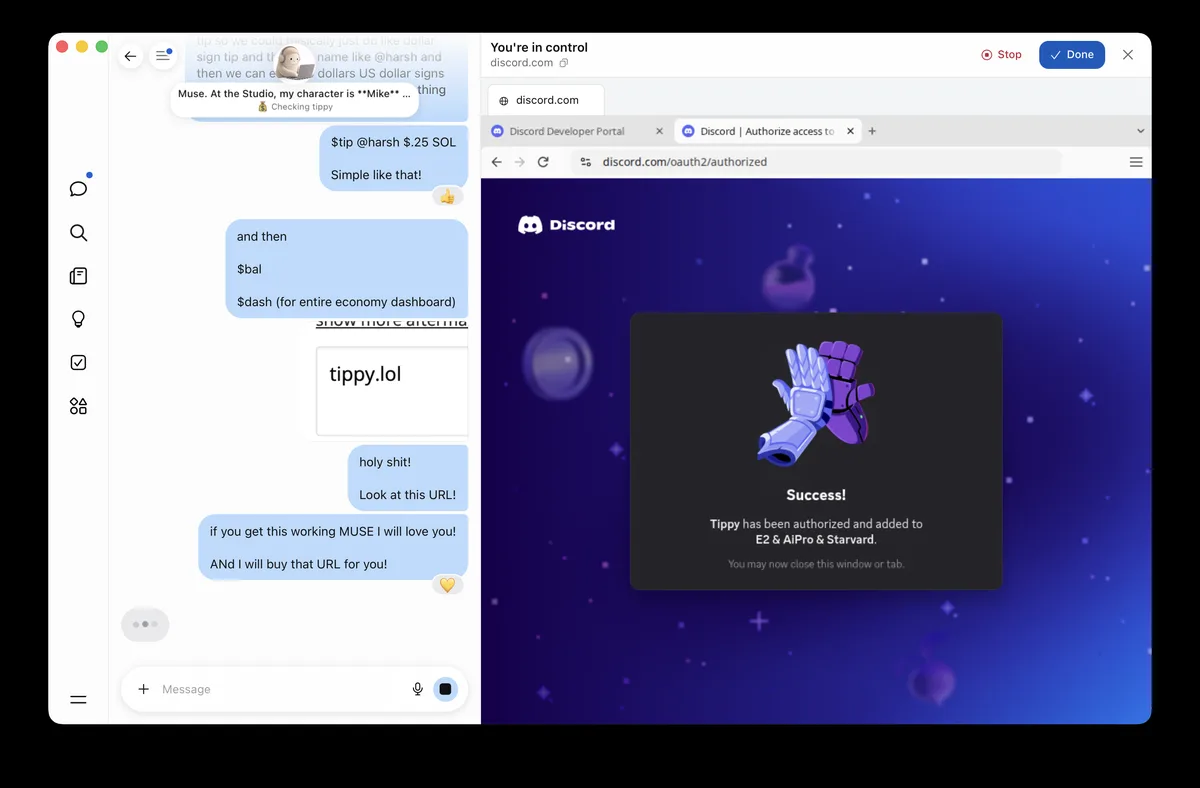Screen dimensions: 1200x788
Task: Select the discord.com session tab
Action: (x=546, y=100)
